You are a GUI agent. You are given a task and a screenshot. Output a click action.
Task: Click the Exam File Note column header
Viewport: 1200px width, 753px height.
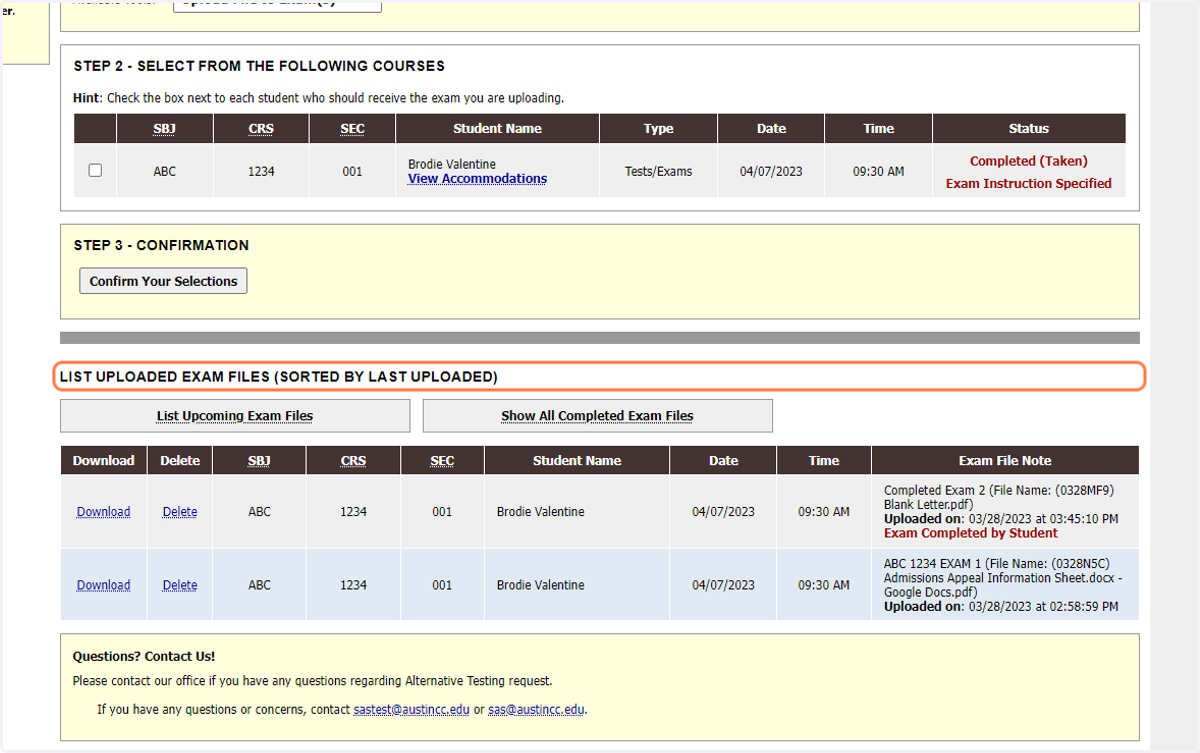tap(1005, 461)
